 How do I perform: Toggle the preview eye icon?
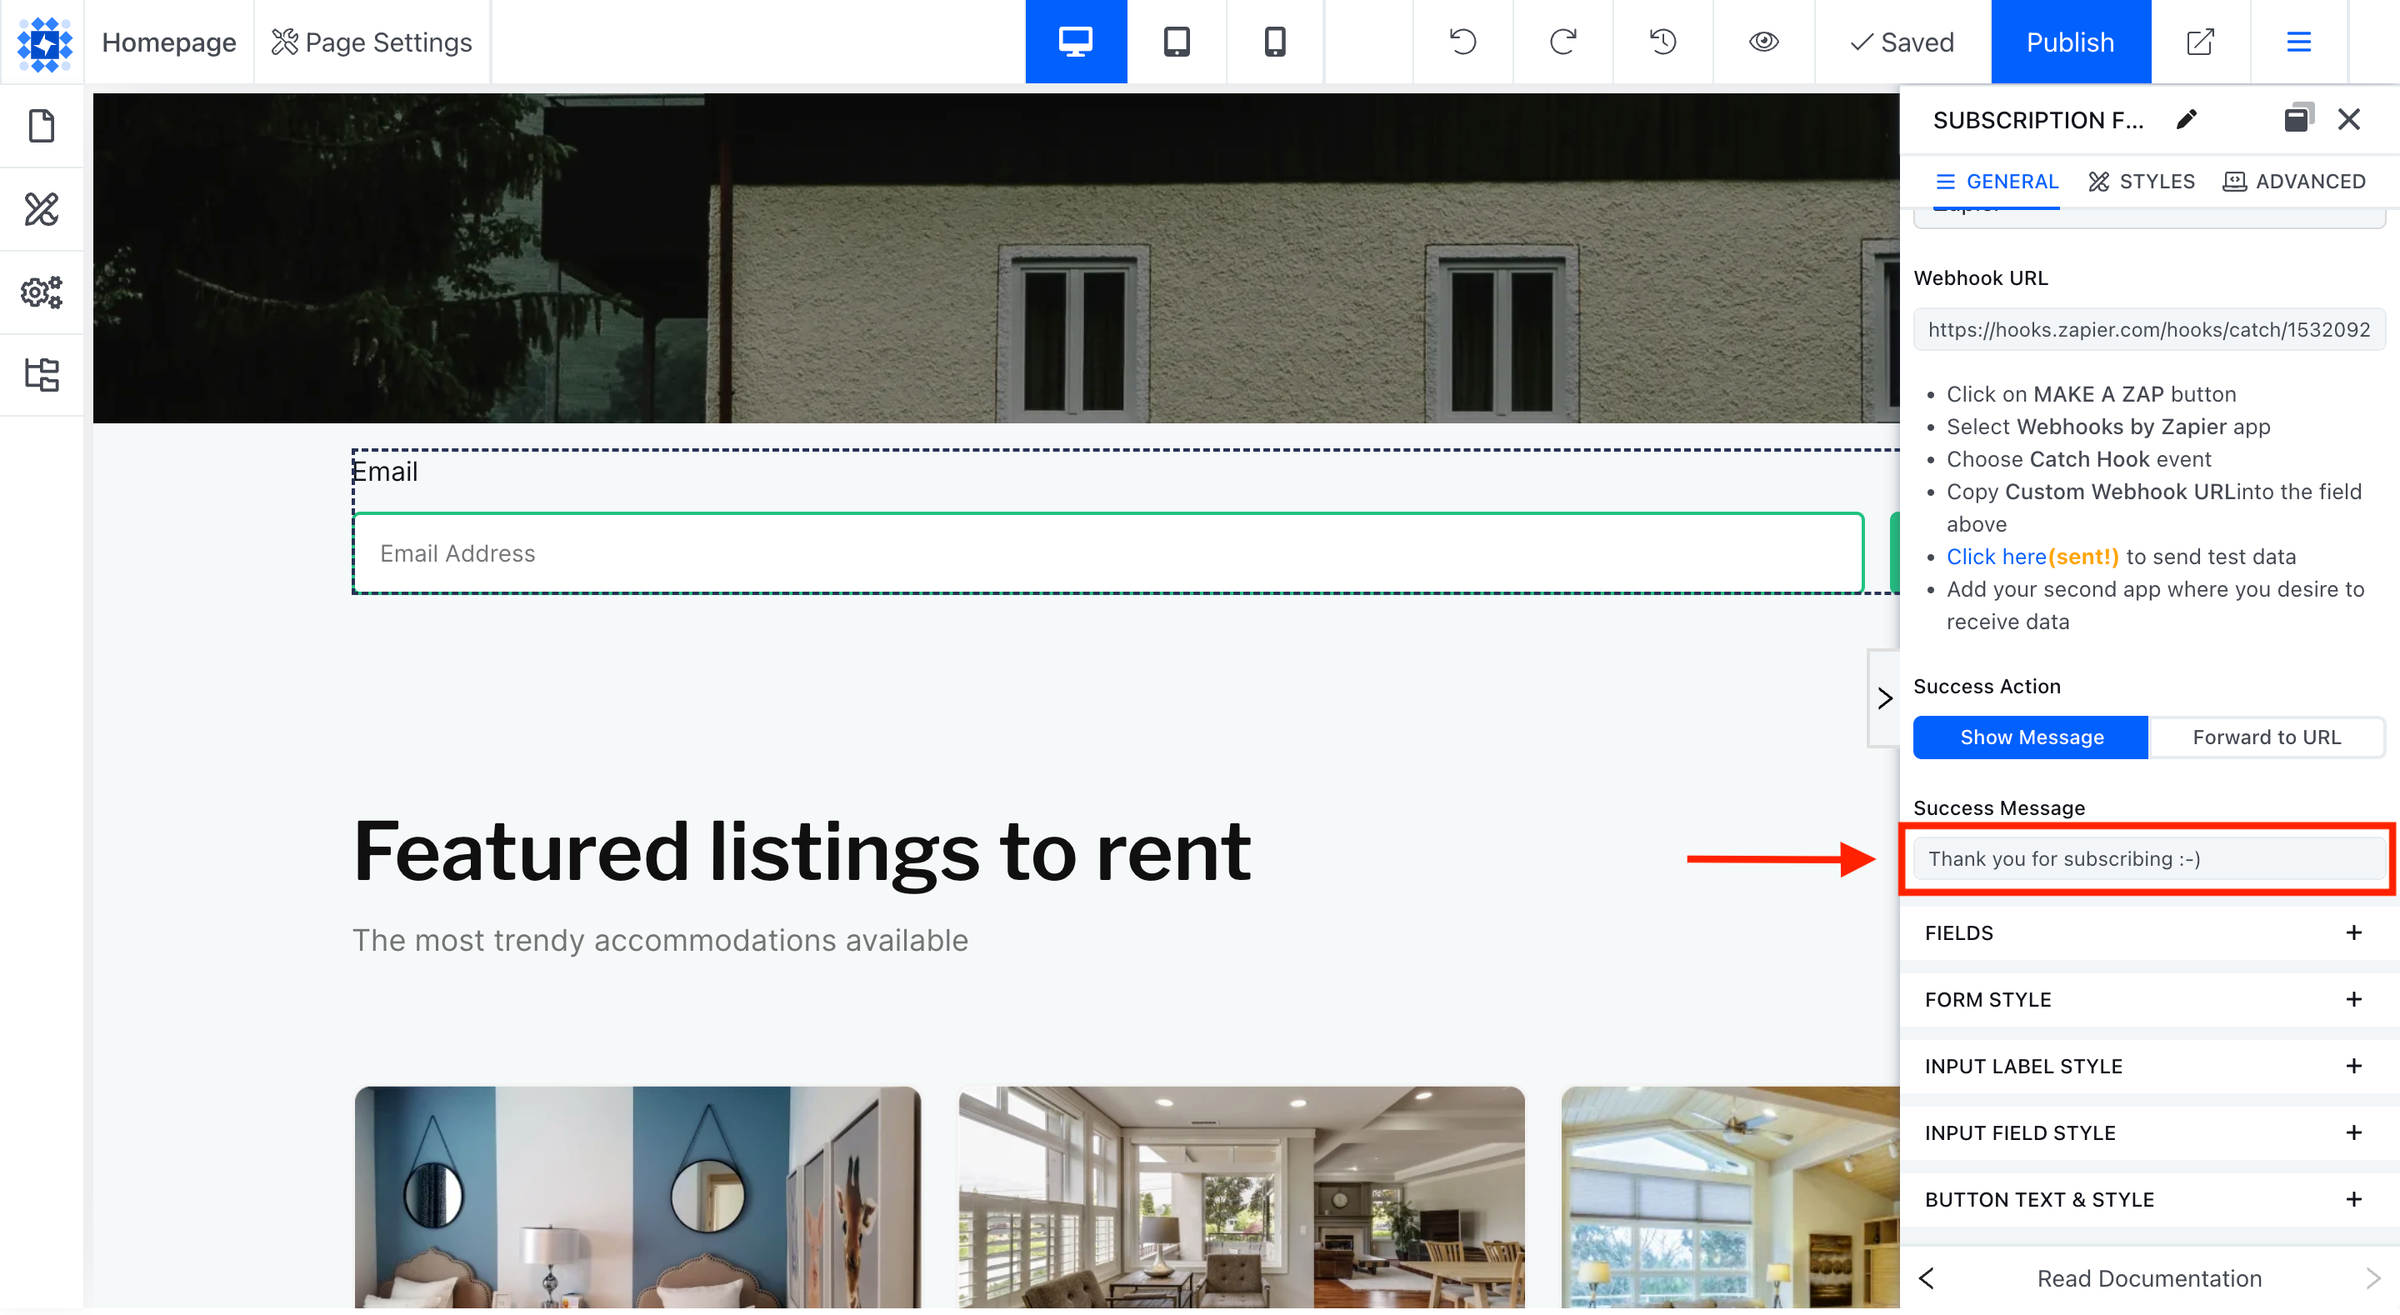(x=1764, y=42)
